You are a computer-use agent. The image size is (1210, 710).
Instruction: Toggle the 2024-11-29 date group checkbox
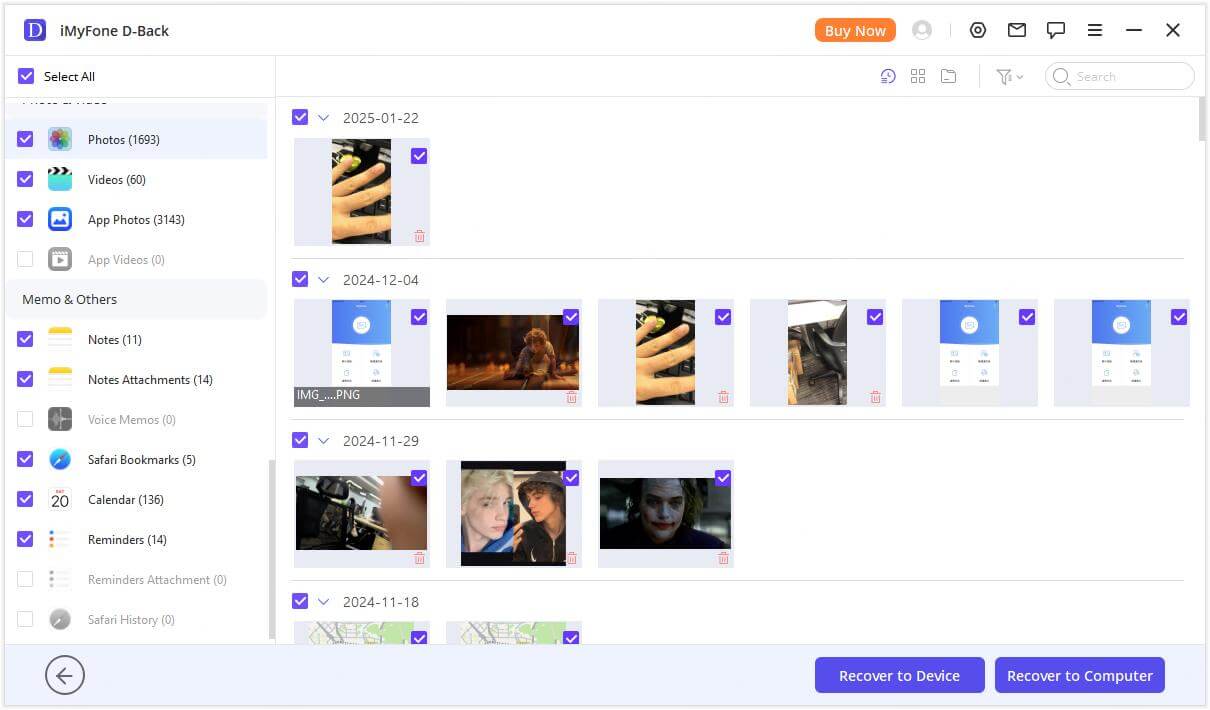tap(300, 440)
